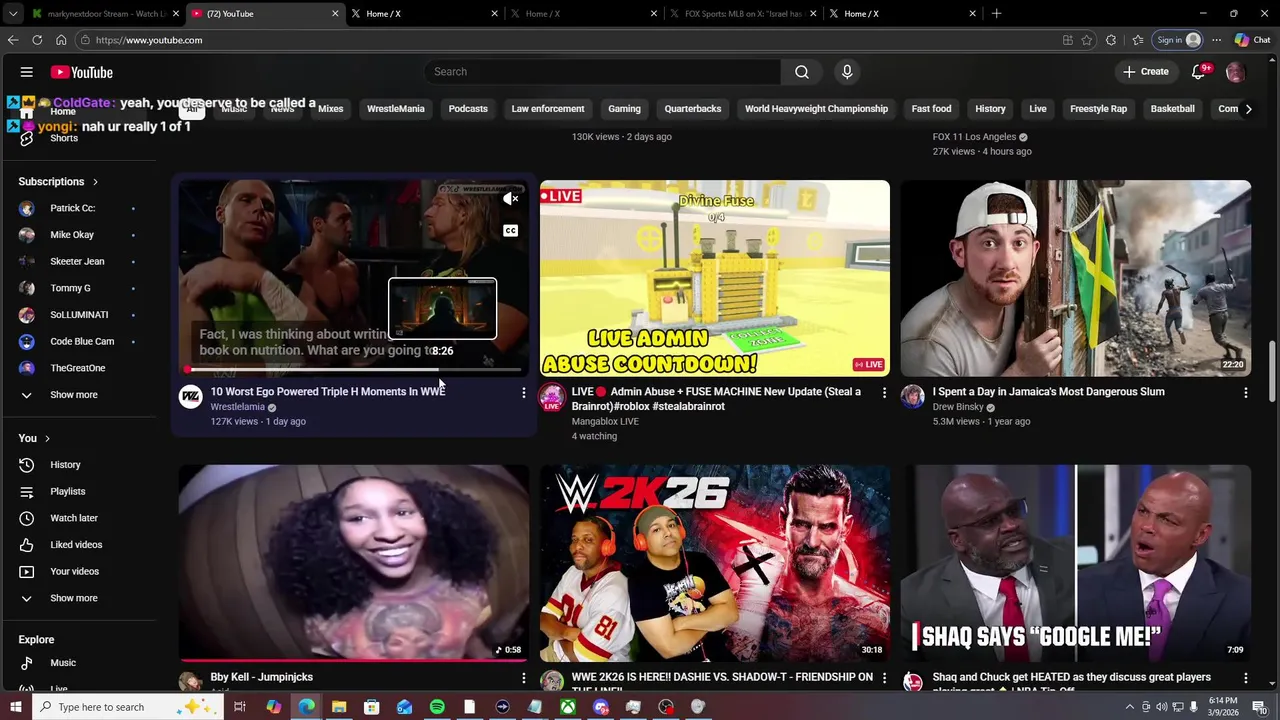
Task: Click the browser address bar
Action: point(570,40)
